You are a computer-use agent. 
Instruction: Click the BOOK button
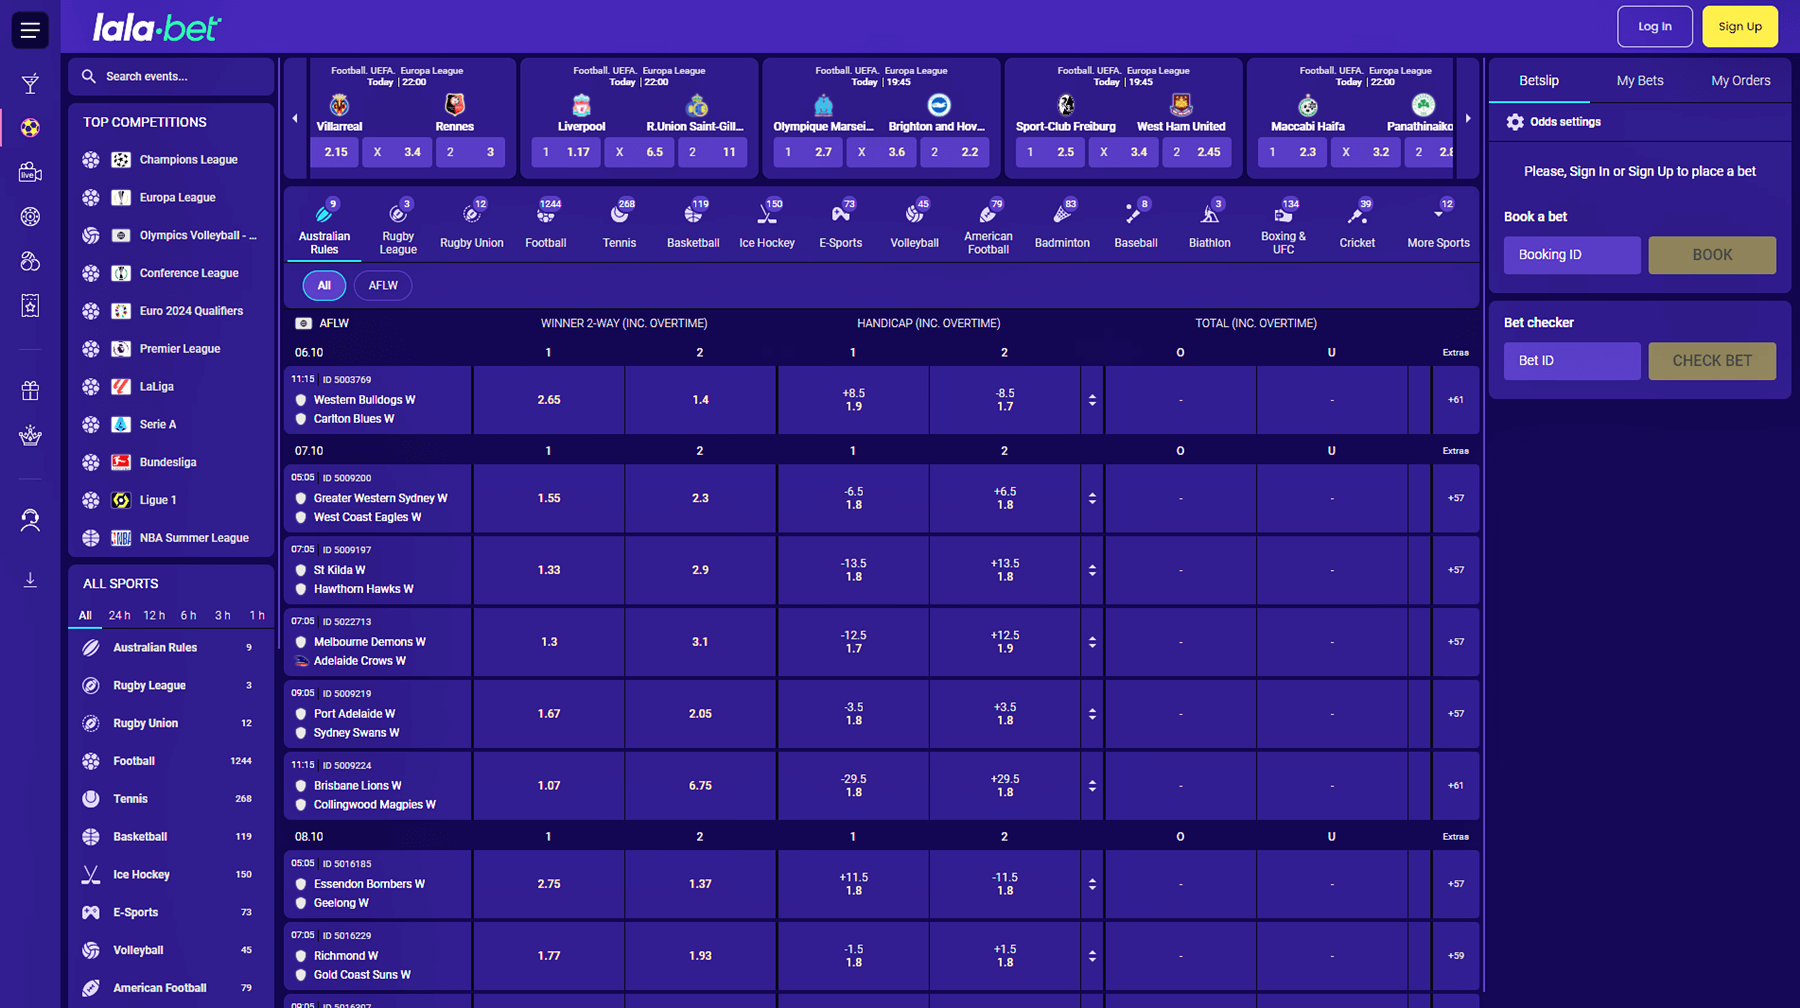click(x=1712, y=255)
